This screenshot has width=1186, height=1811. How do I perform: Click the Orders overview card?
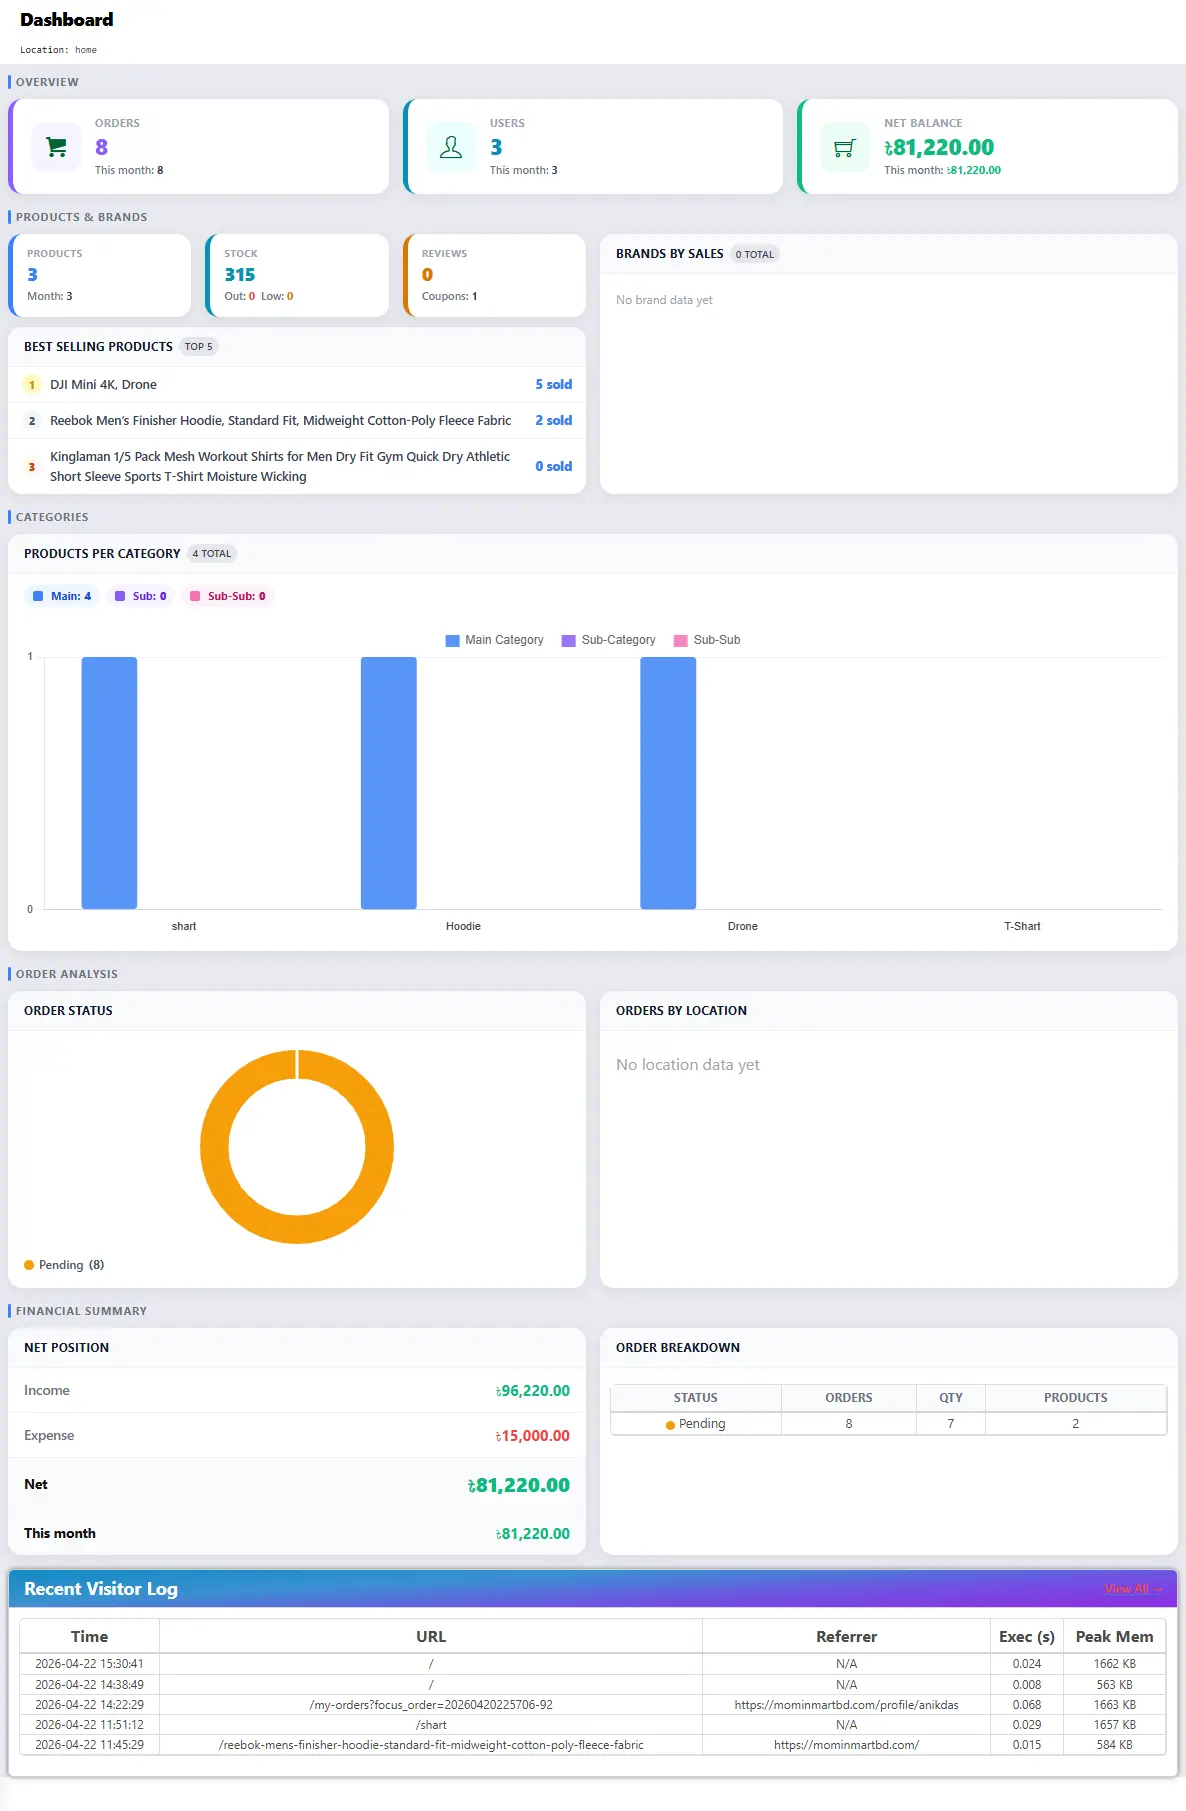point(198,146)
